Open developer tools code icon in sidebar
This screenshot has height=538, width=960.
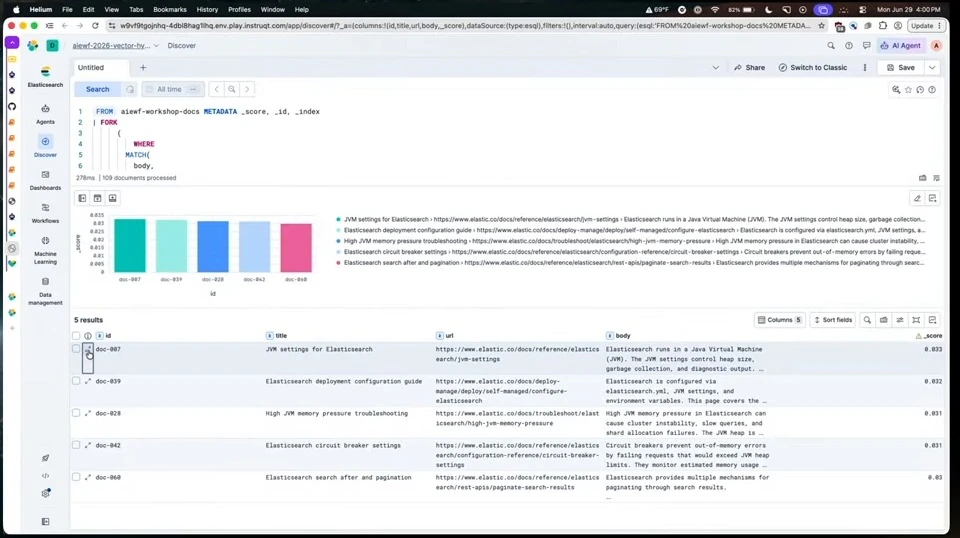45,476
